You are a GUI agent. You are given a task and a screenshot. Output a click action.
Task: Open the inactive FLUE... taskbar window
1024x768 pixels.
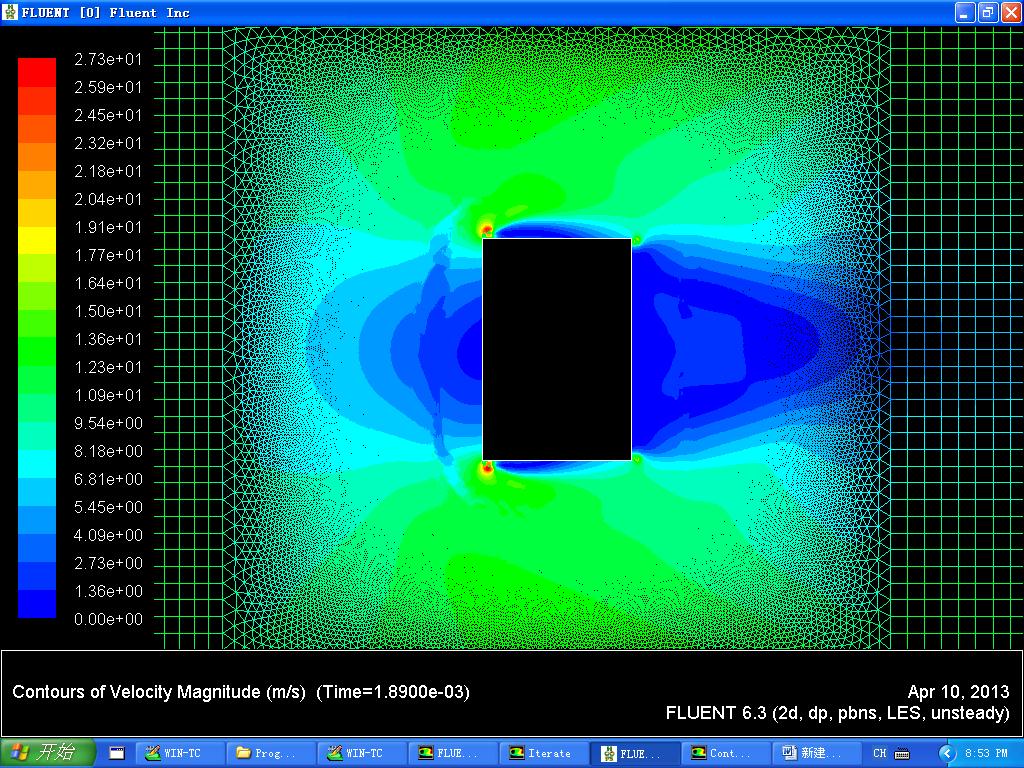click(x=453, y=753)
